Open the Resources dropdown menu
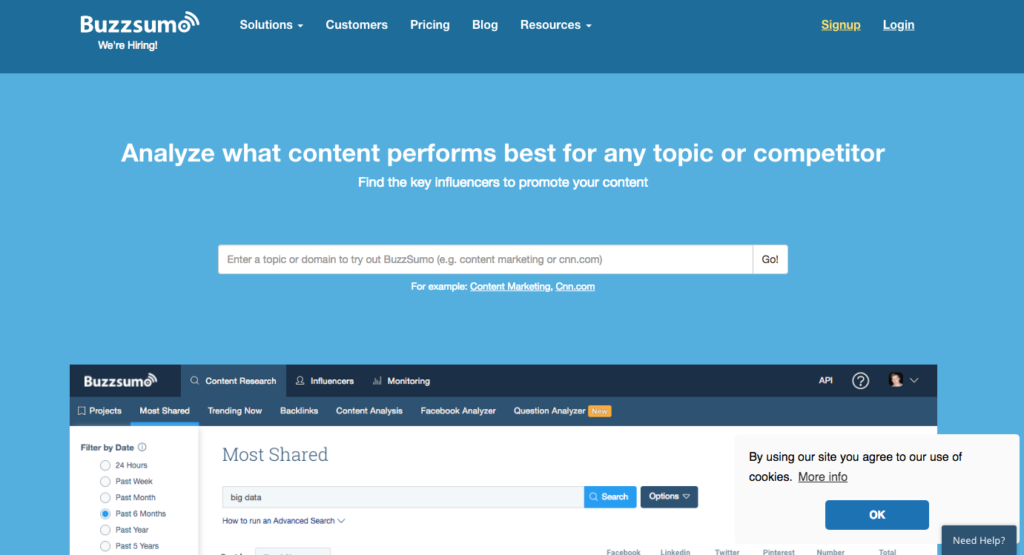 [x=556, y=25]
